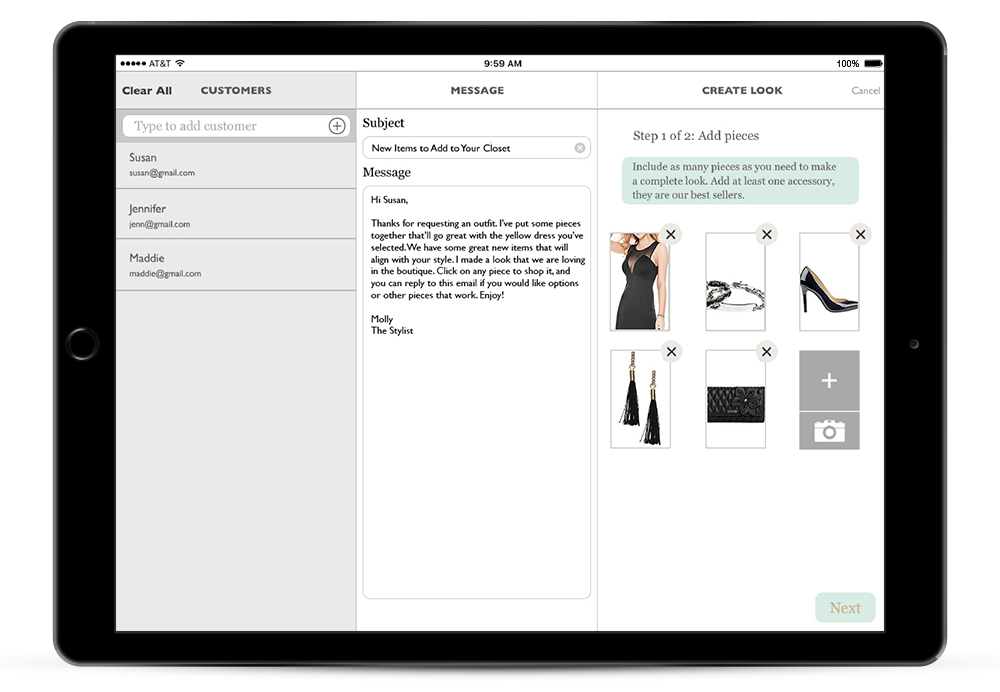This screenshot has height=692, width=1000.
Task: Remove the black dress from the look
Action: (x=671, y=235)
